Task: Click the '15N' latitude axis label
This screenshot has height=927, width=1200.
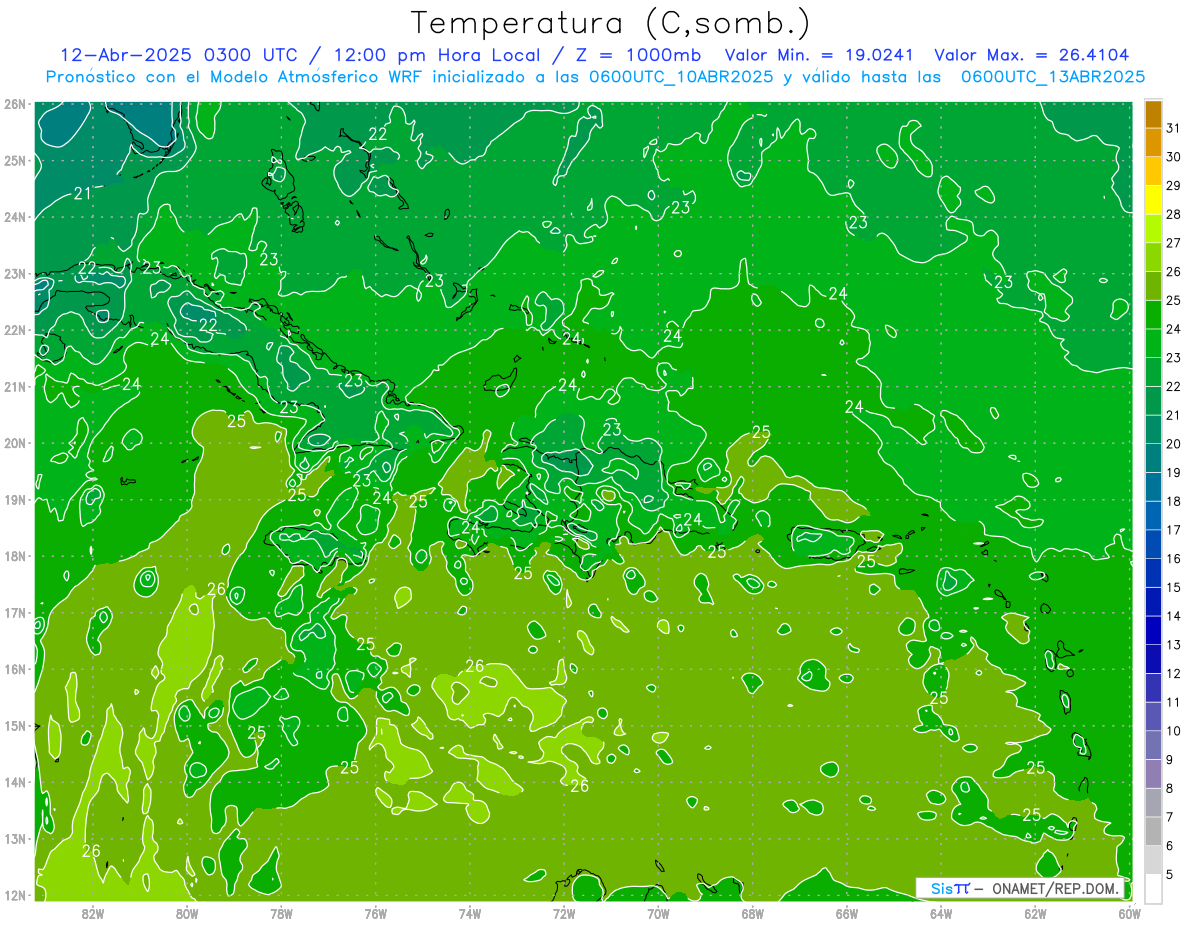Action: pos(15,726)
